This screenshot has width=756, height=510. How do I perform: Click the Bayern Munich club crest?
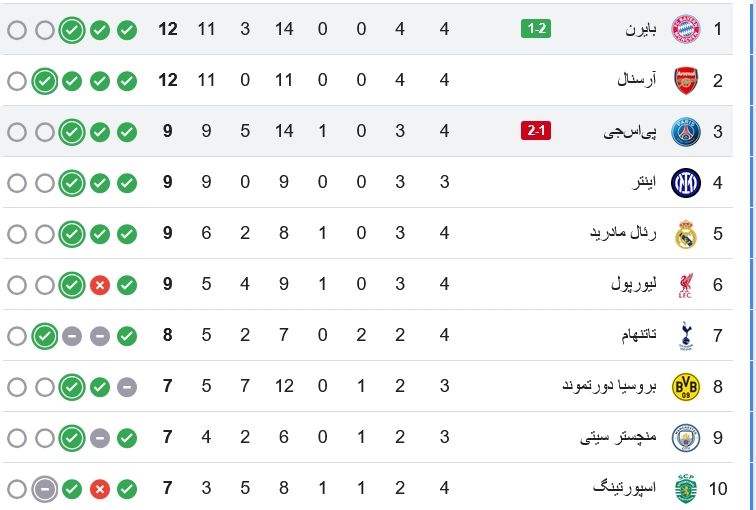tap(686, 29)
